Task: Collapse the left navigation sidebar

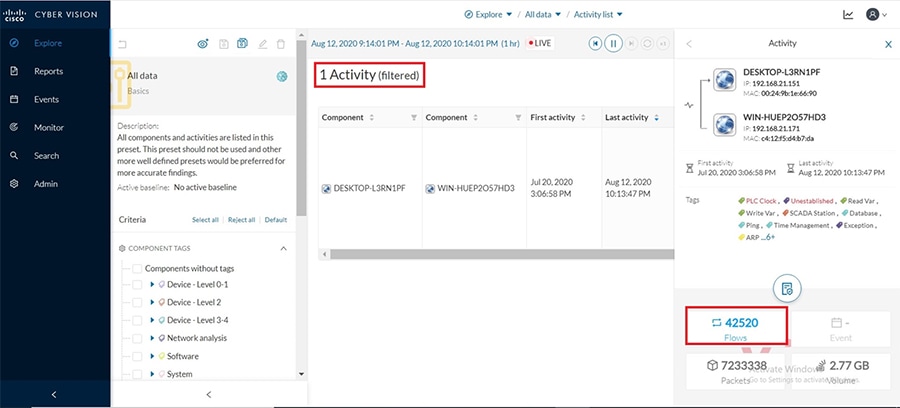Action: point(55,394)
